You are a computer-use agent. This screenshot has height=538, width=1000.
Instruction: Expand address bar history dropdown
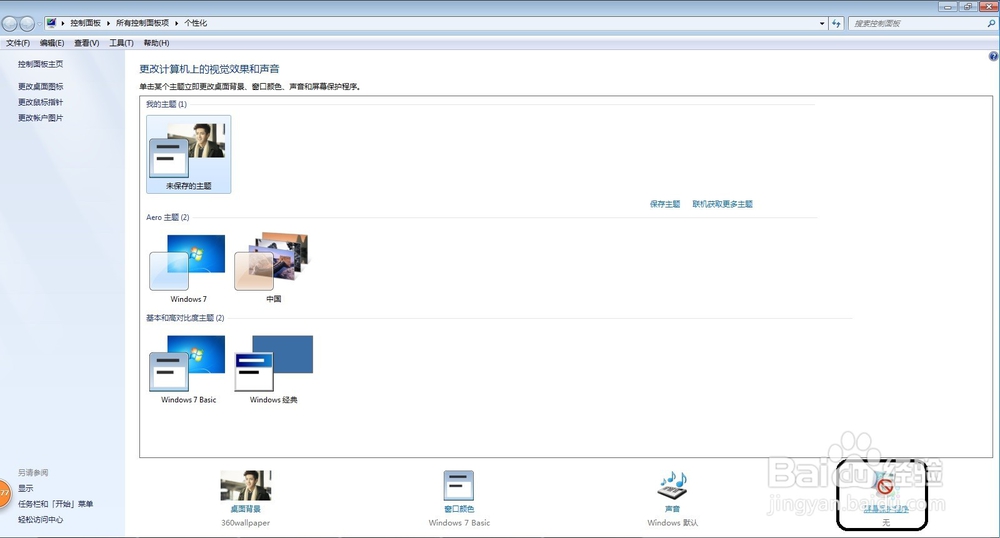tap(821, 24)
